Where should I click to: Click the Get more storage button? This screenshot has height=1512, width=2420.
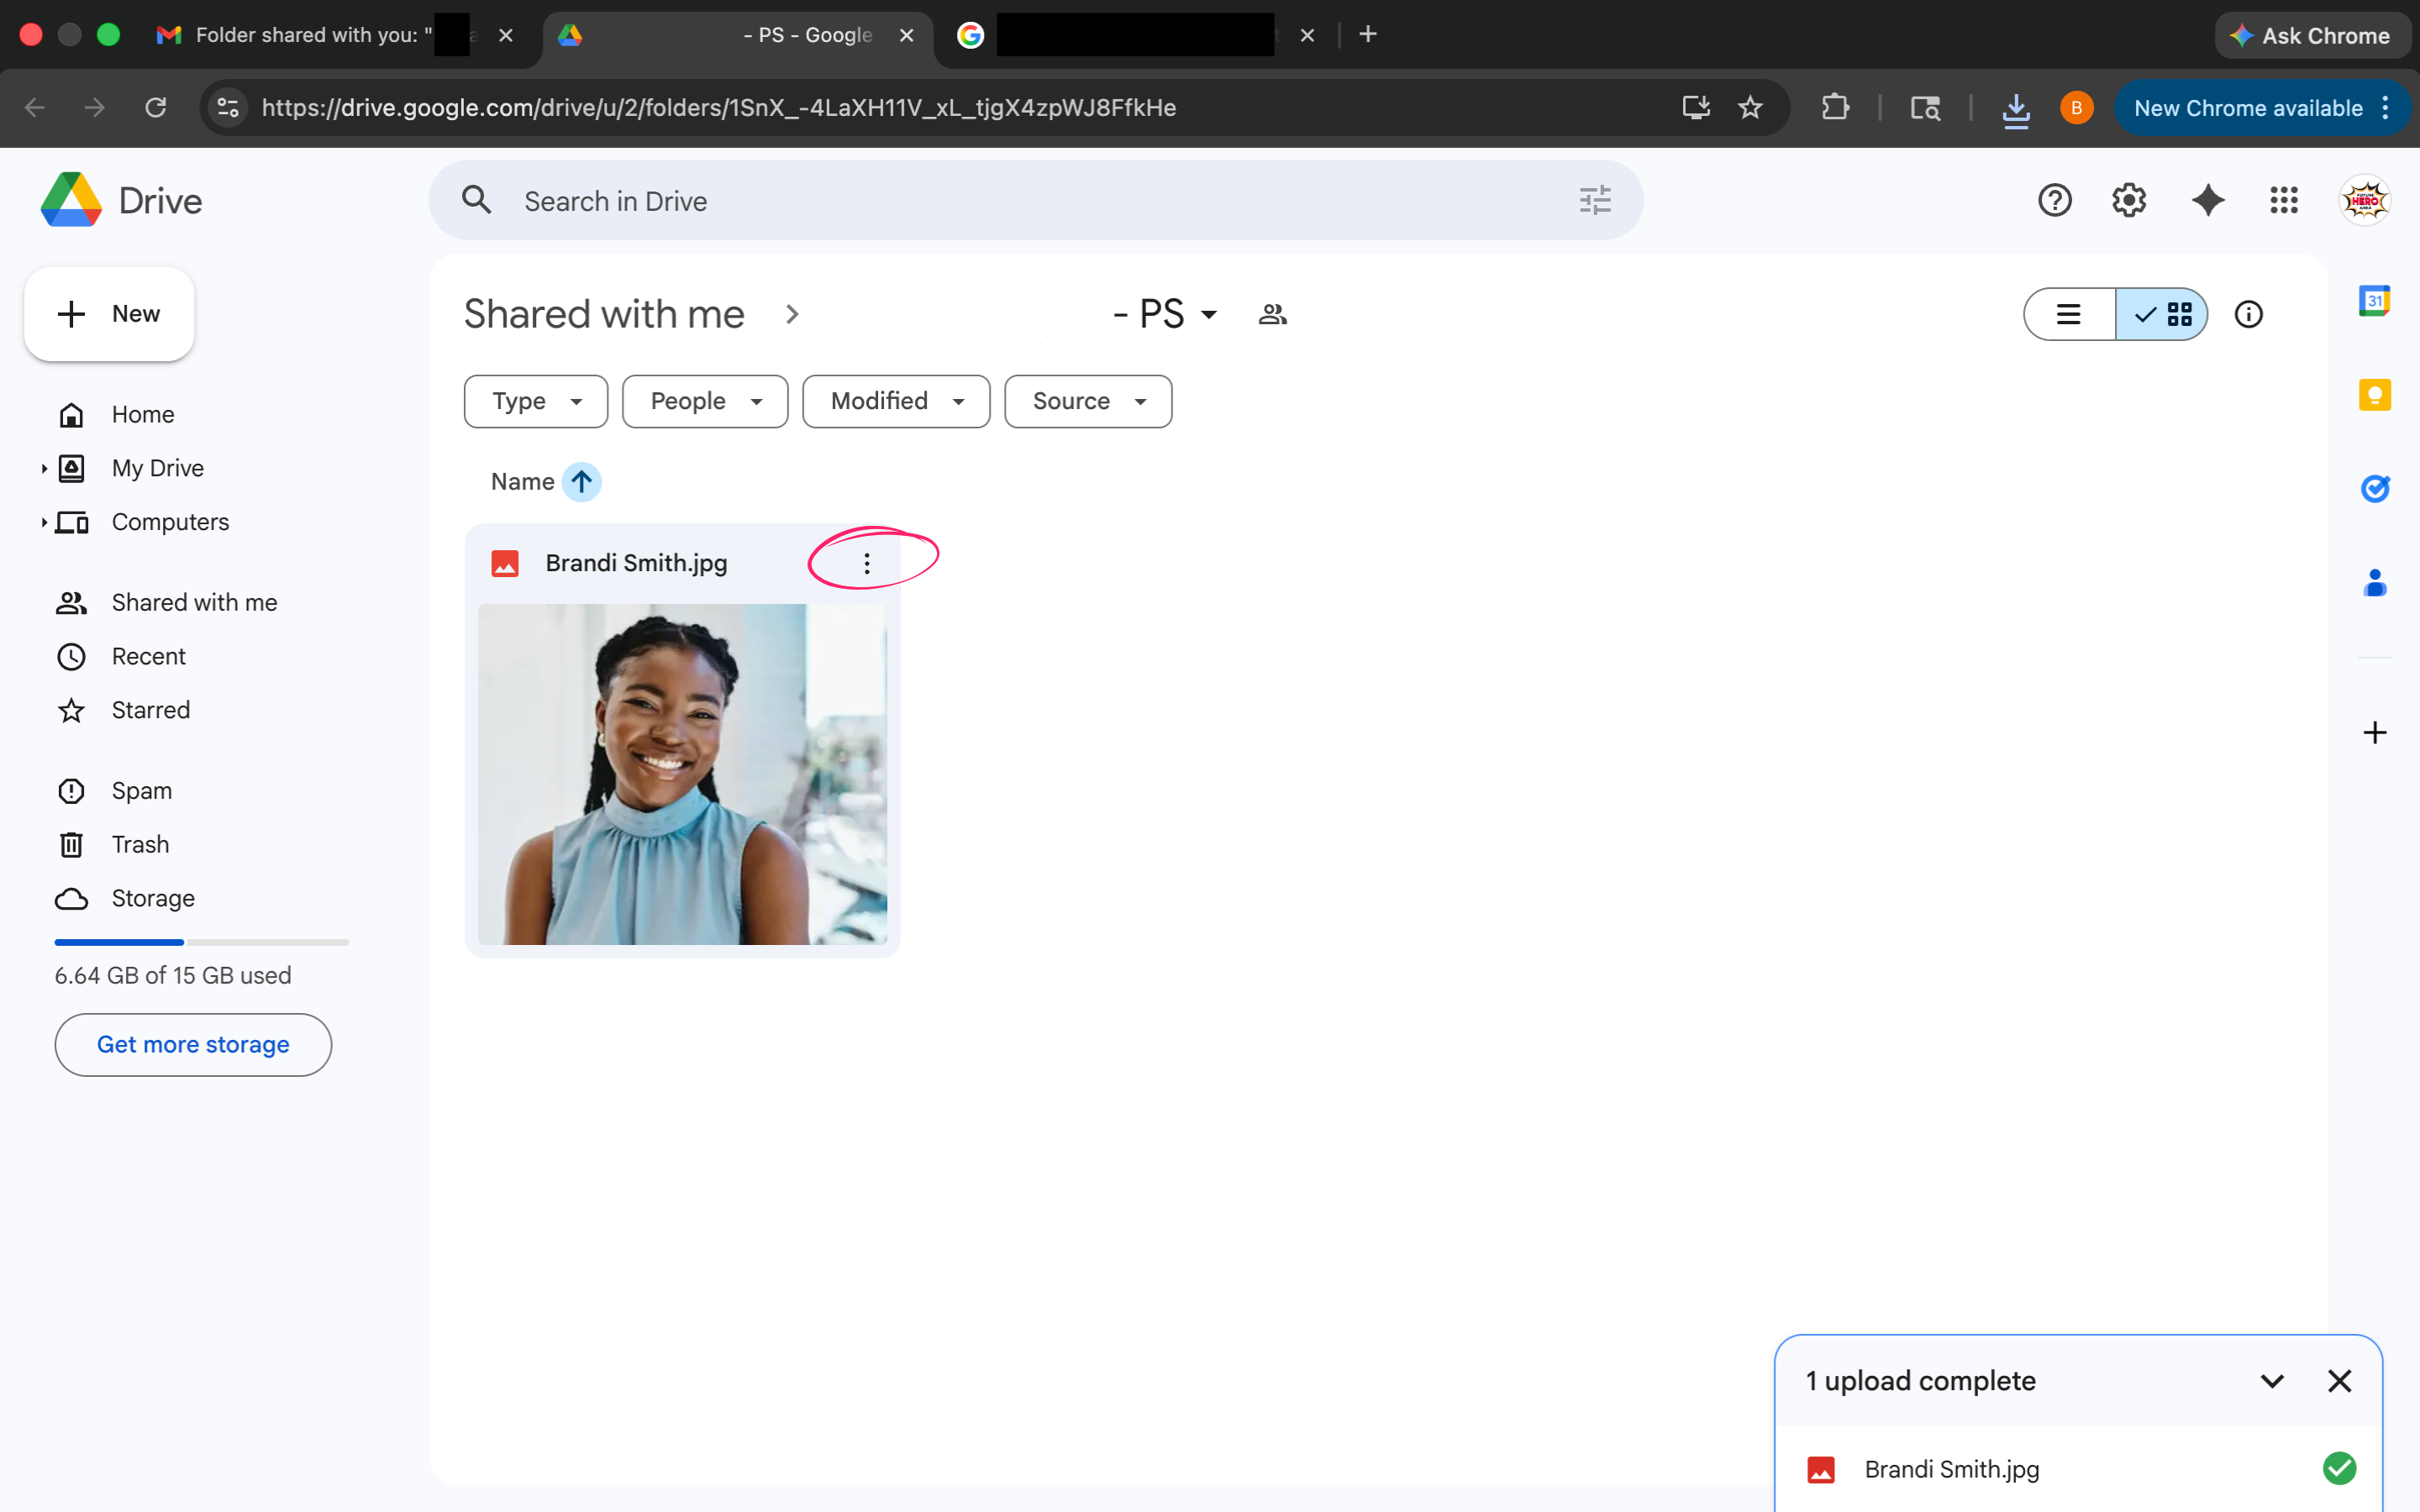tap(193, 1045)
